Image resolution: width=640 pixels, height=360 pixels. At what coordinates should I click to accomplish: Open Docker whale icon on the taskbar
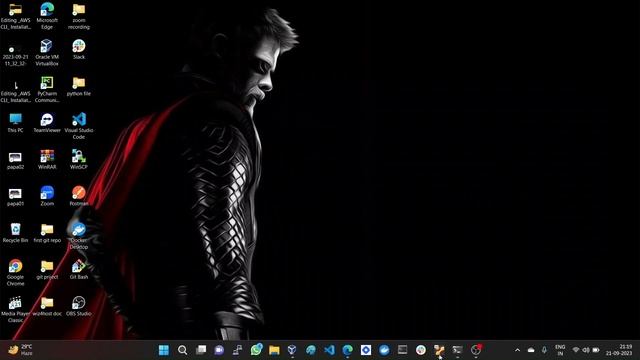click(x=384, y=350)
